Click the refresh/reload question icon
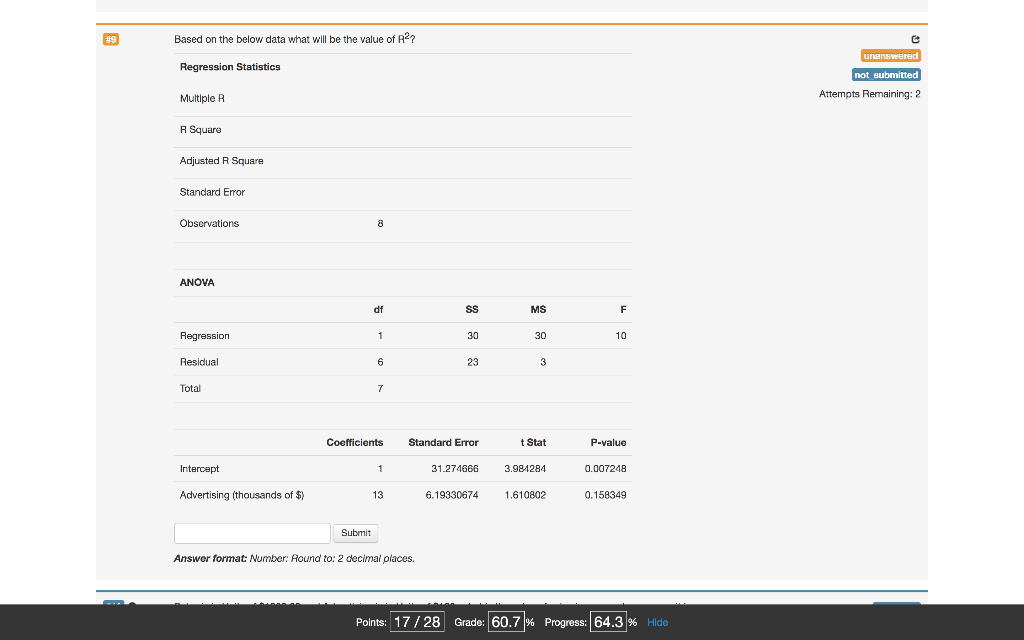The image size is (1024, 640). 914,39
